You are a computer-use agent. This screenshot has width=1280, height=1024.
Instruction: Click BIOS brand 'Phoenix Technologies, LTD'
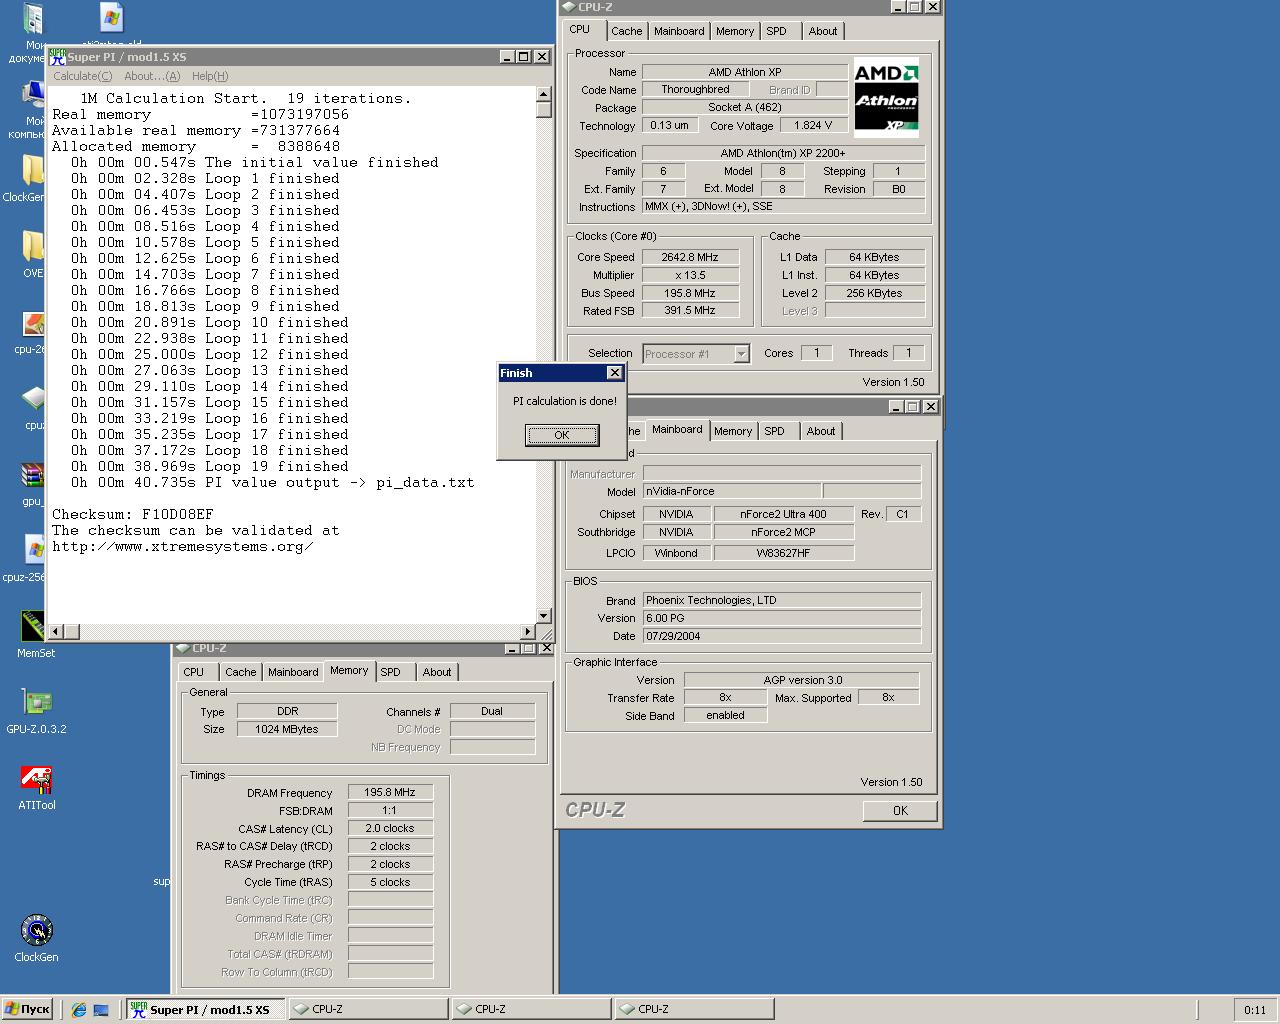click(781, 600)
